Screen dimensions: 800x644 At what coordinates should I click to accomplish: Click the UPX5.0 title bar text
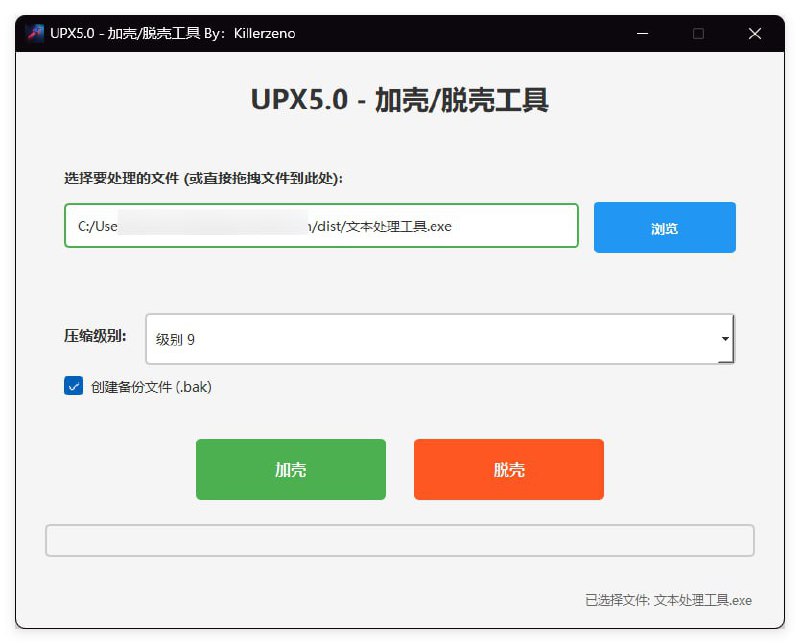[172, 33]
